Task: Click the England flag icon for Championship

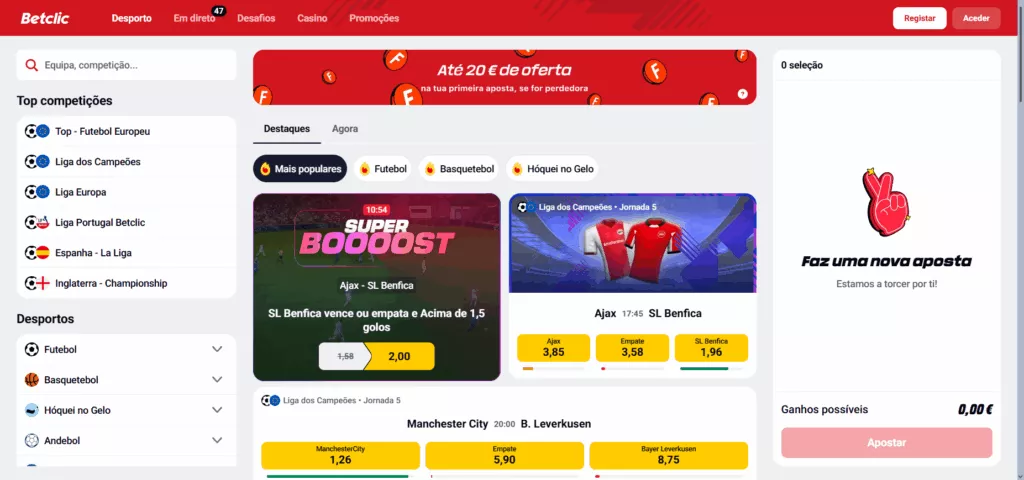Action: pyautogui.click(x=43, y=283)
